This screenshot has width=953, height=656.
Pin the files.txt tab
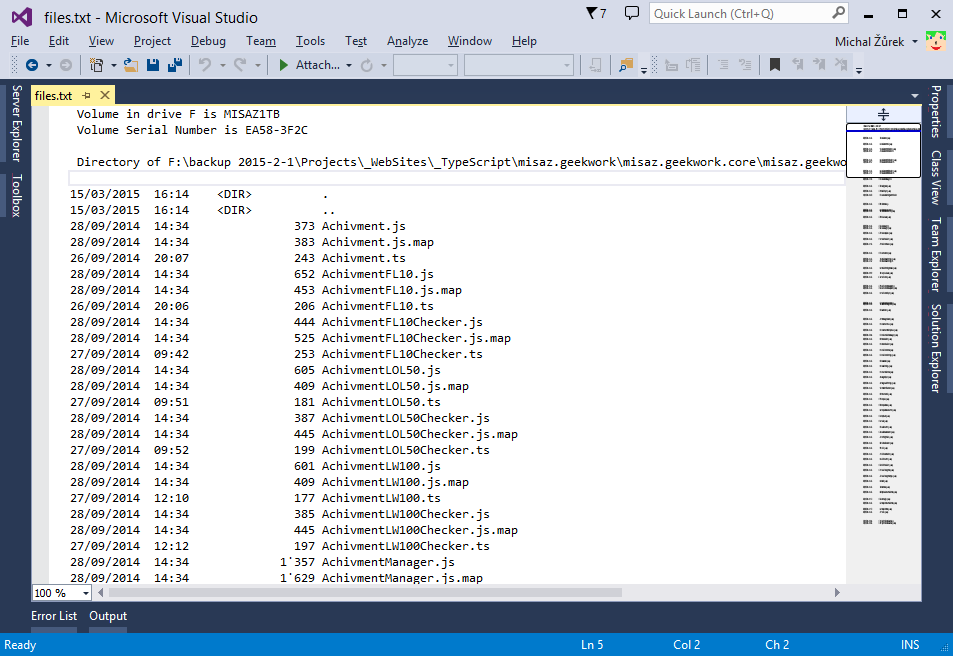88,95
